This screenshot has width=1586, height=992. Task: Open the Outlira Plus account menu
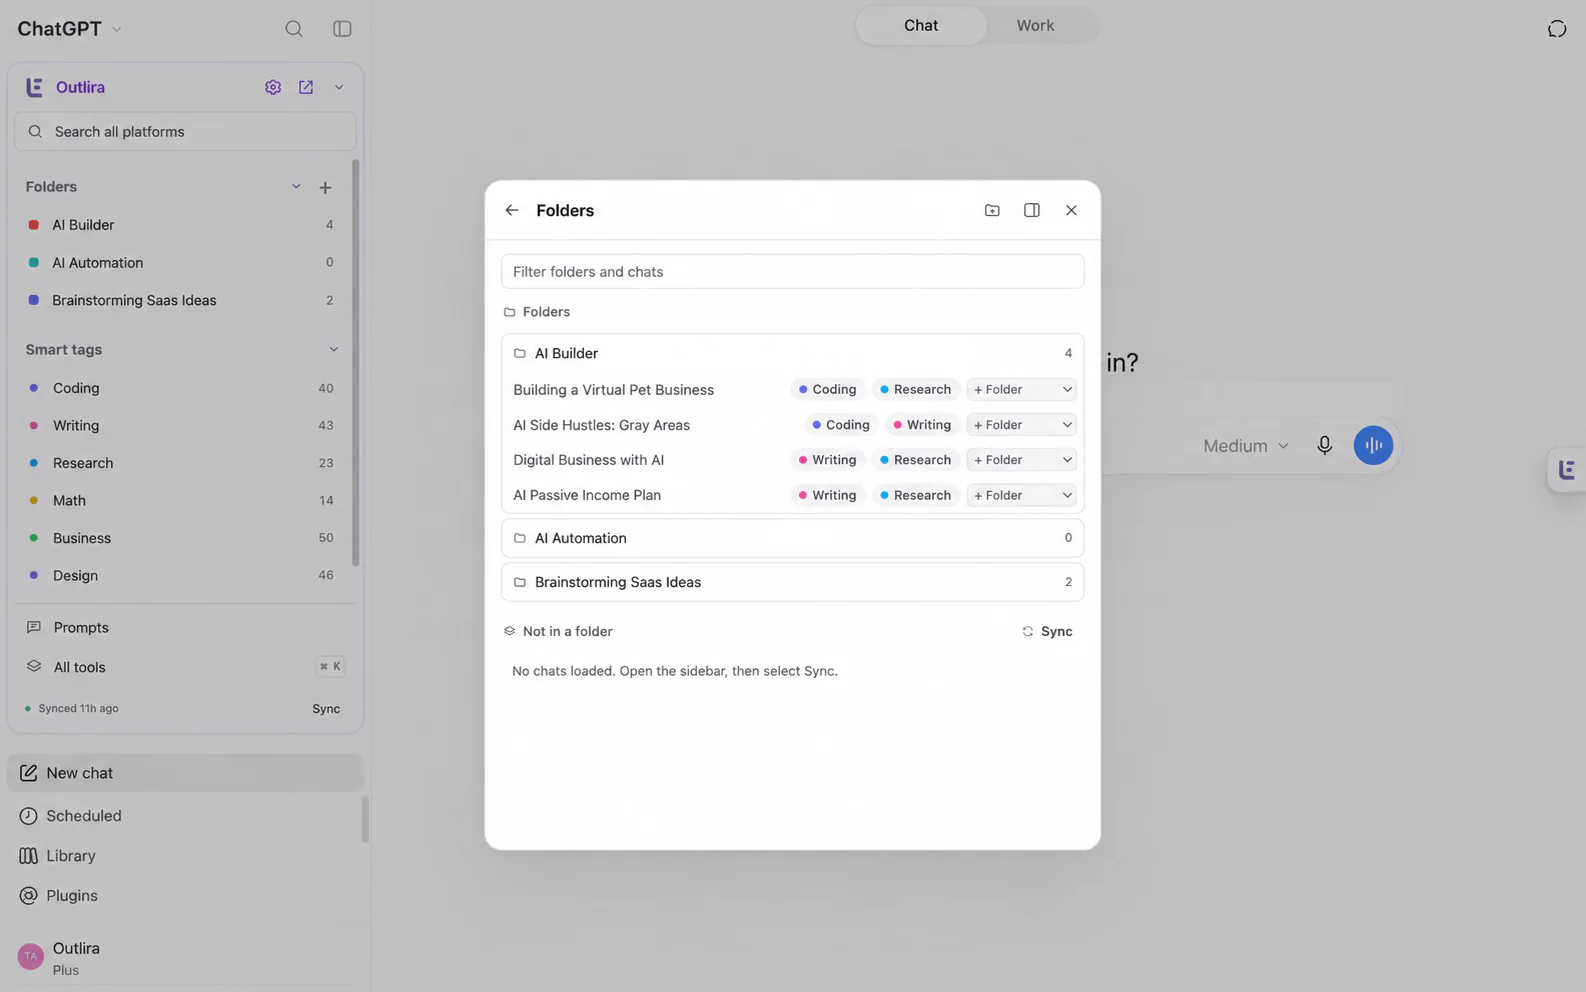(x=185, y=957)
